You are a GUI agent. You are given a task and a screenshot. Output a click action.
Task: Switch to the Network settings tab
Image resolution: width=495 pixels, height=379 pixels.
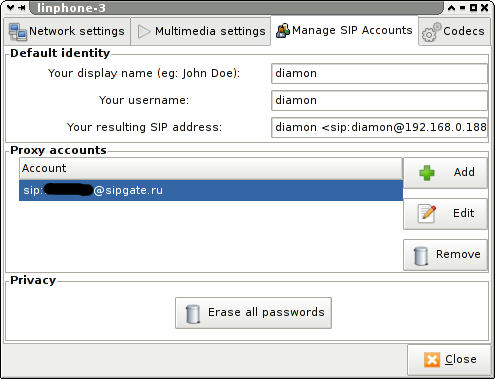point(67,31)
